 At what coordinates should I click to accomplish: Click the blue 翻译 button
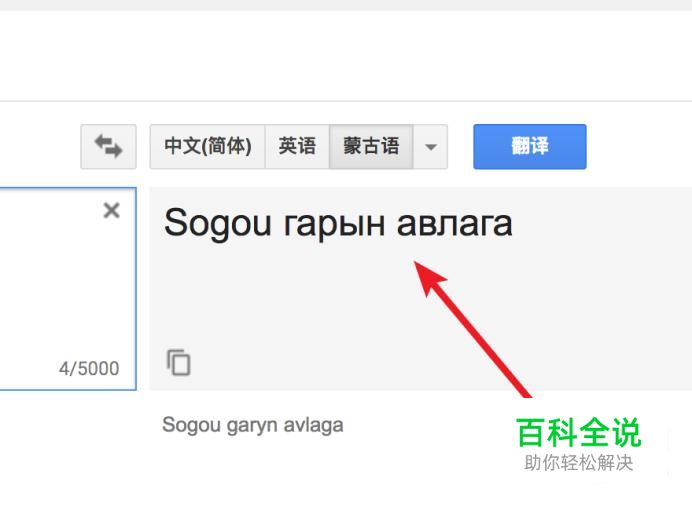530,146
